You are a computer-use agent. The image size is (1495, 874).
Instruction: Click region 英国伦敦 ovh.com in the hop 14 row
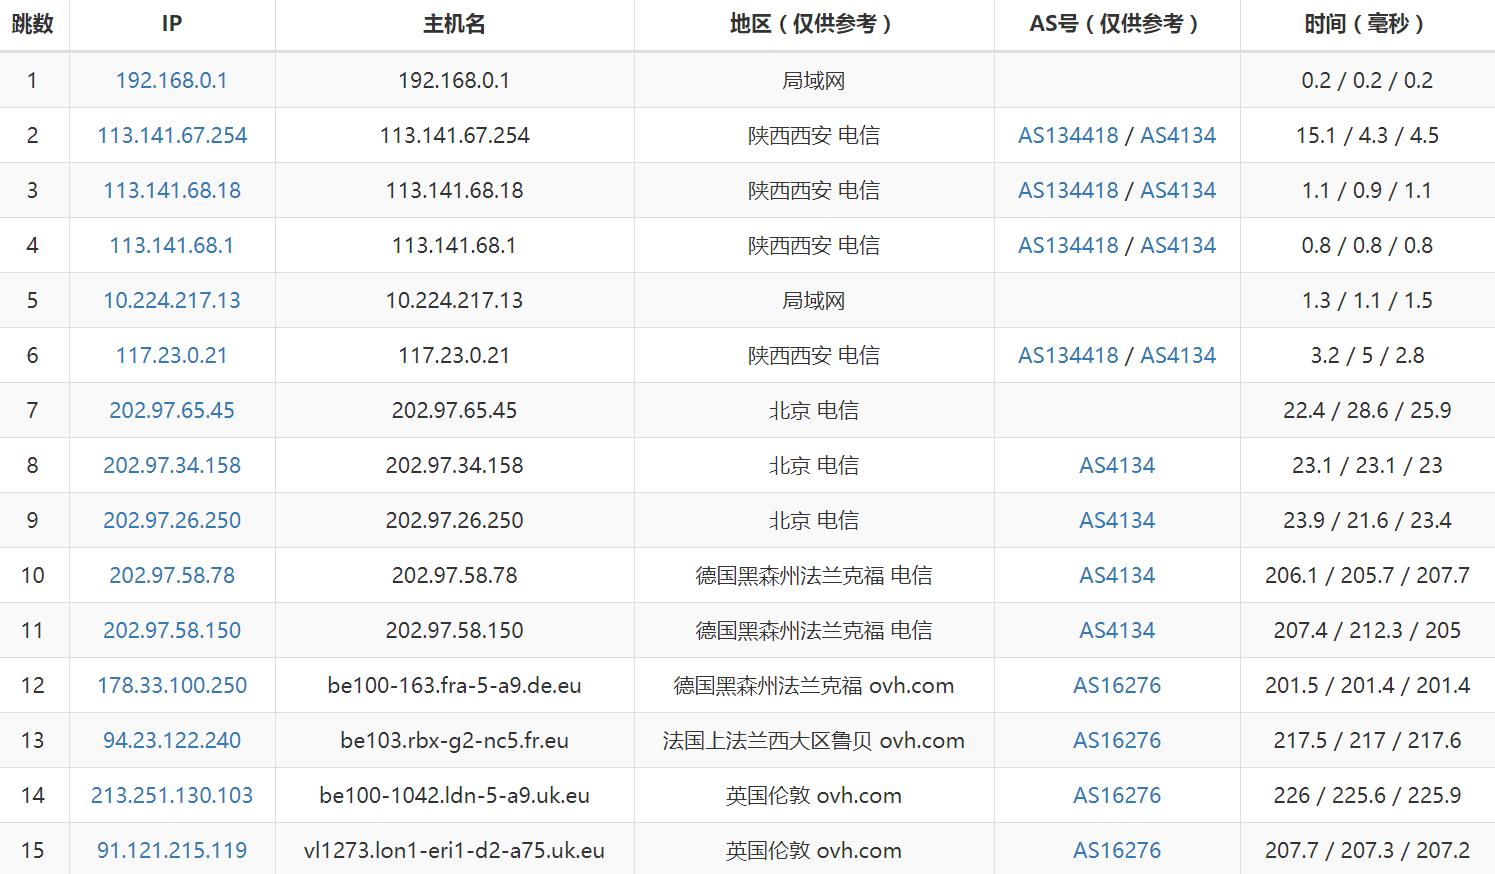point(814,795)
